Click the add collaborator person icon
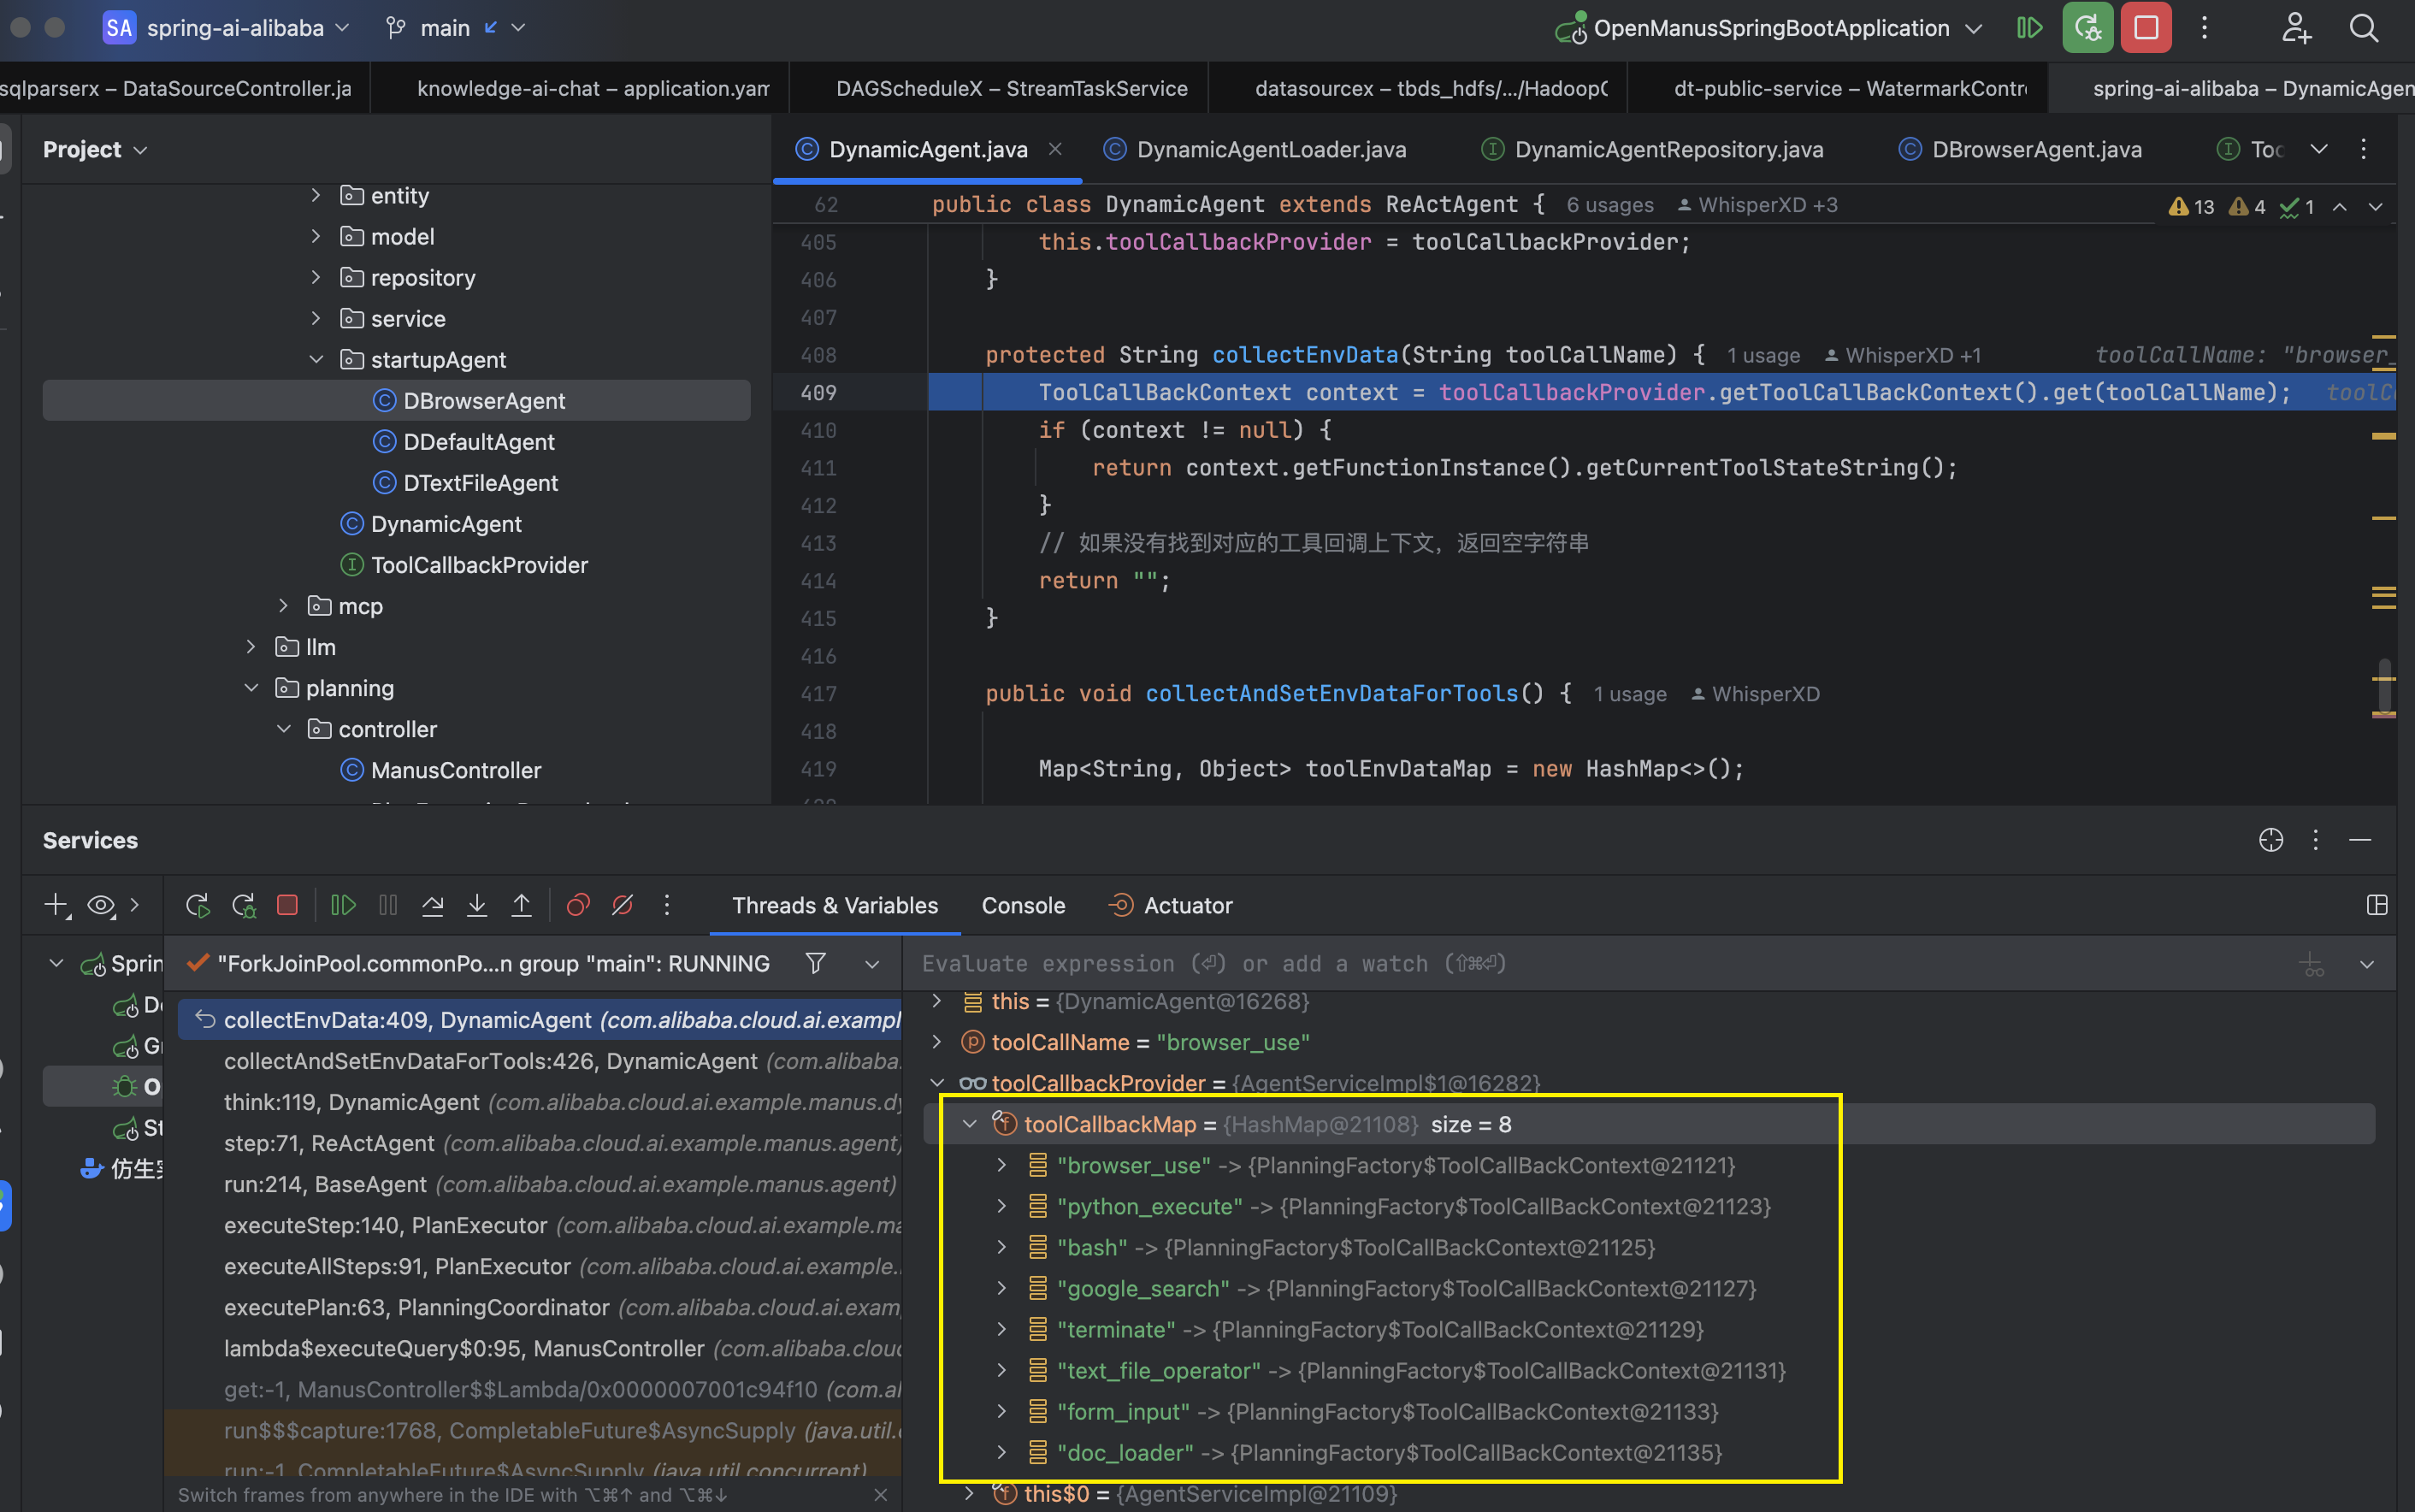The width and height of the screenshot is (2415, 1512). tap(2296, 28)
